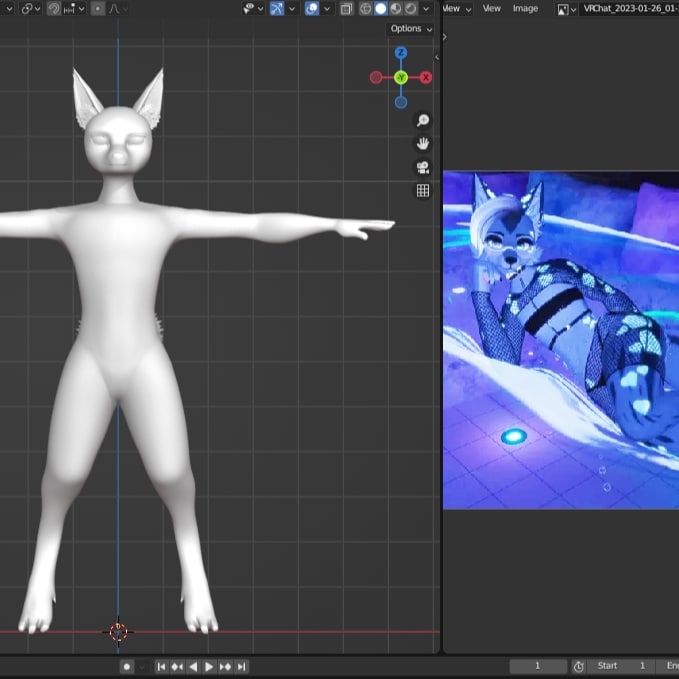Toggle camera view icon
Image resolution: width=679 pixels, height=679 pixels.
pos(423,167)
